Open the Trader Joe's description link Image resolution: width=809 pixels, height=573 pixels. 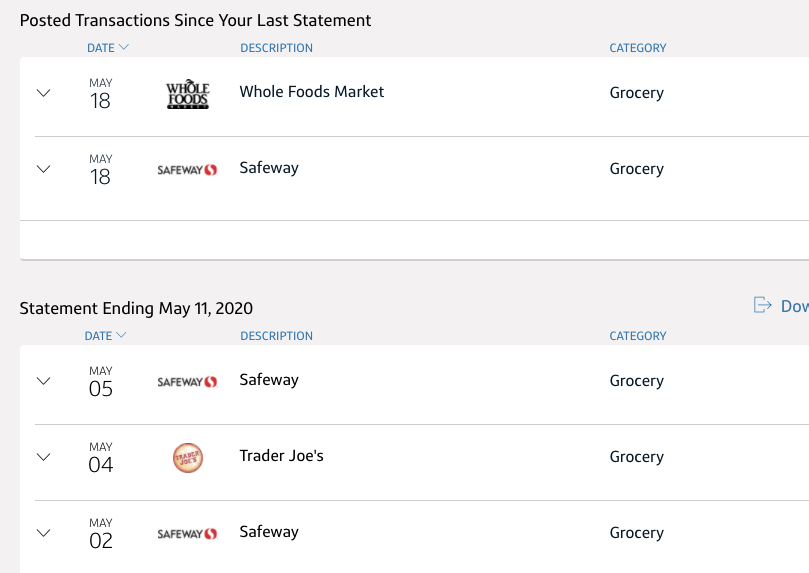tap(281, 456)
